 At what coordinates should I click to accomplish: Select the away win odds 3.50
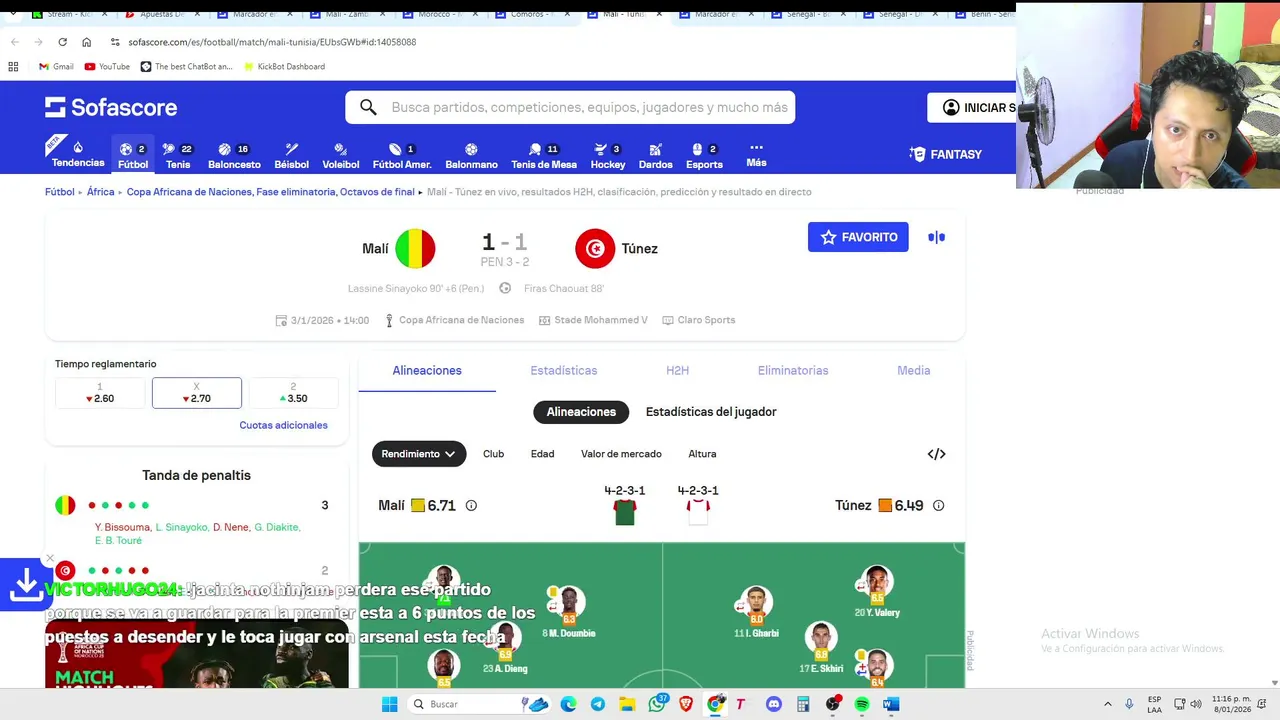coord(293,393)
